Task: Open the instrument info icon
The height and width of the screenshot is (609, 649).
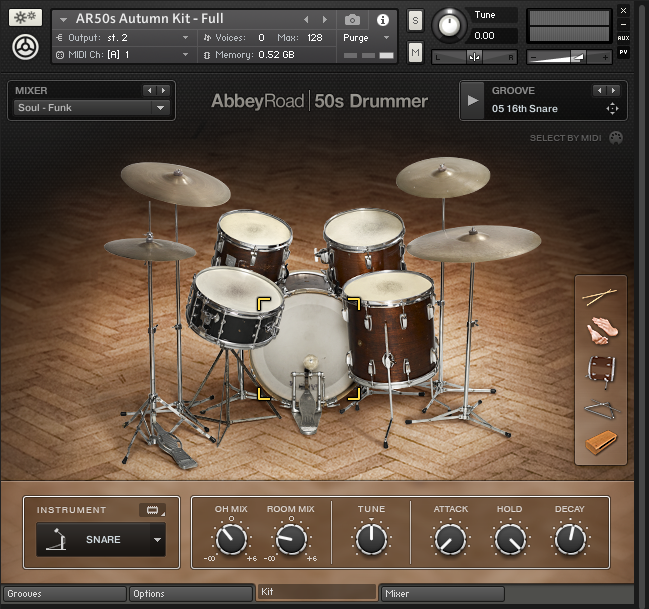Action: (382, 20)
